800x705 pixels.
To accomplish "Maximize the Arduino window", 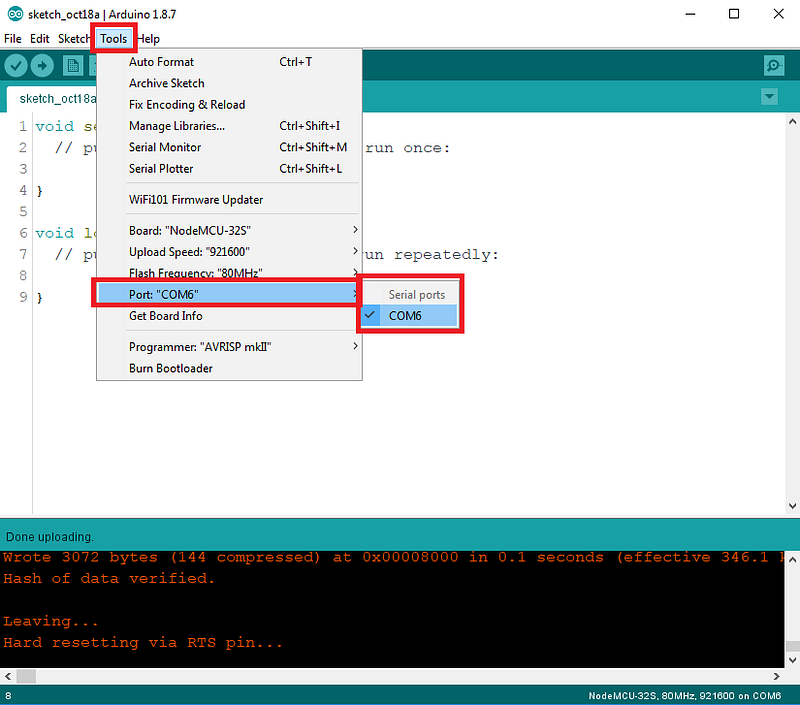I will [734, 14].
